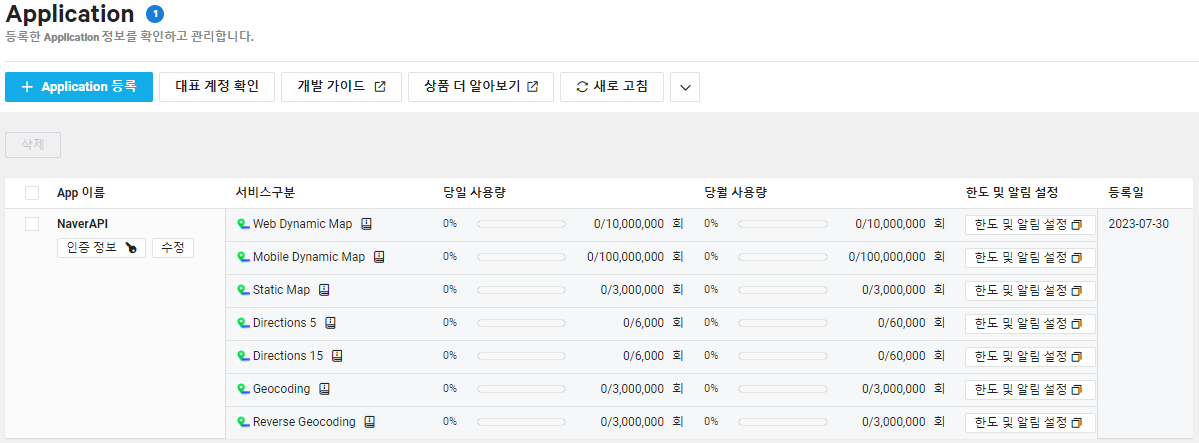Click the popup icon in Static Map's 한도 button
1199x443 pixels.
point(1077,292)
